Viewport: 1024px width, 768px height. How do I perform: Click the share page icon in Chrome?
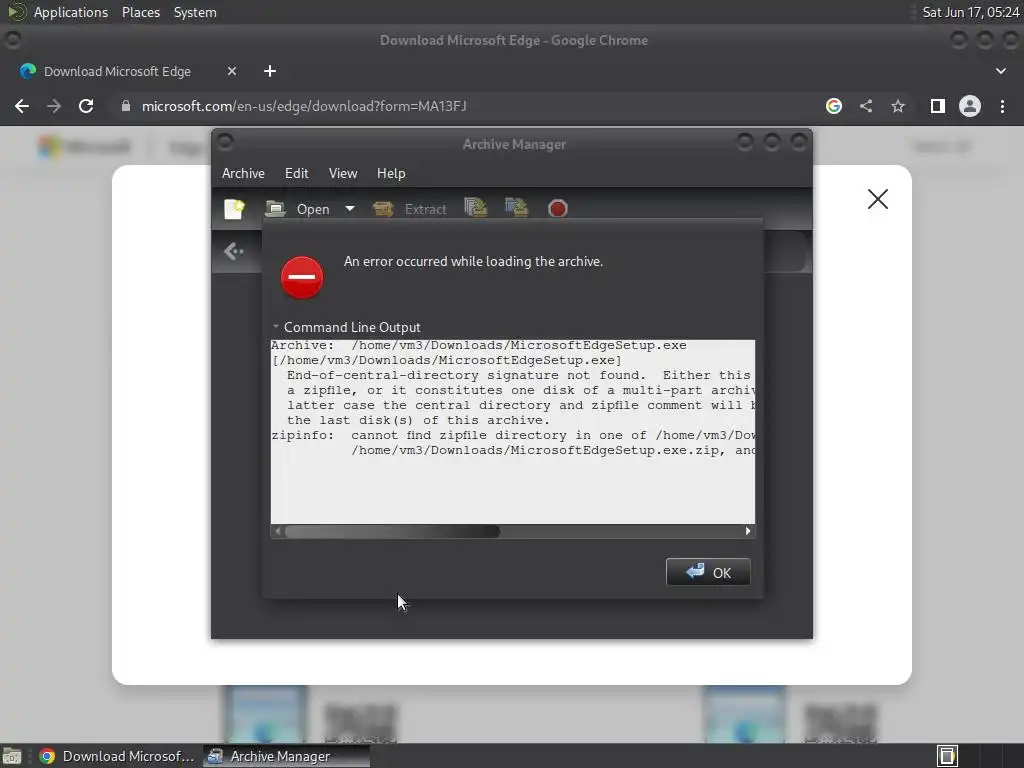[x=866, y=106]
